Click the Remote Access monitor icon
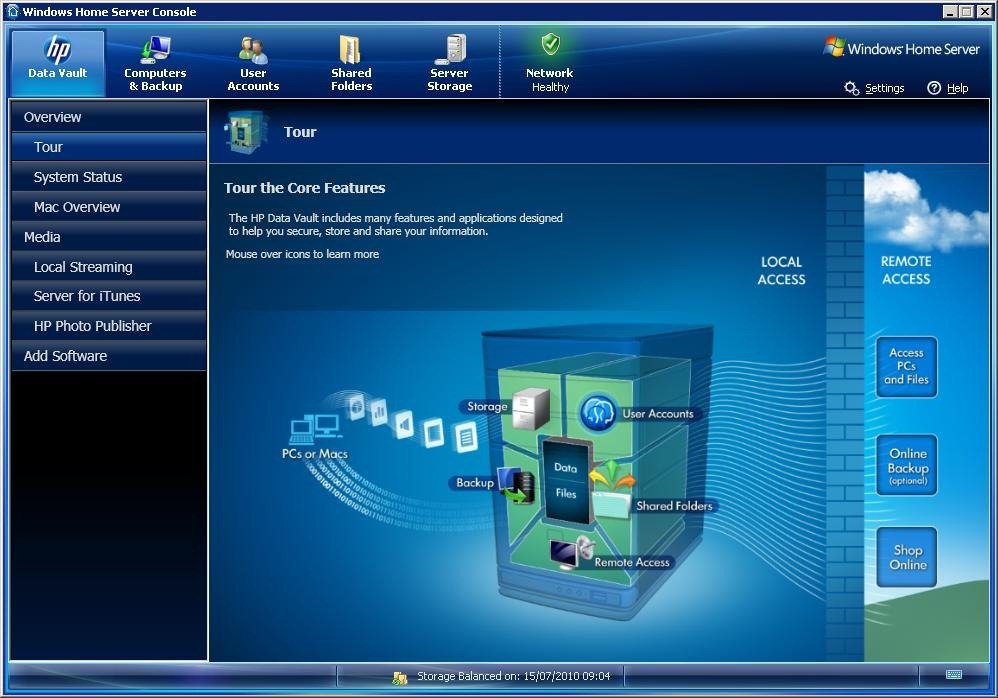Screen dimensions: 998x698 (572, 553)
